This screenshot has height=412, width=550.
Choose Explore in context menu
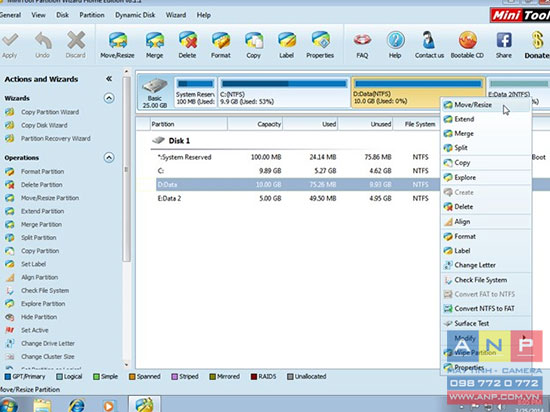486,177
